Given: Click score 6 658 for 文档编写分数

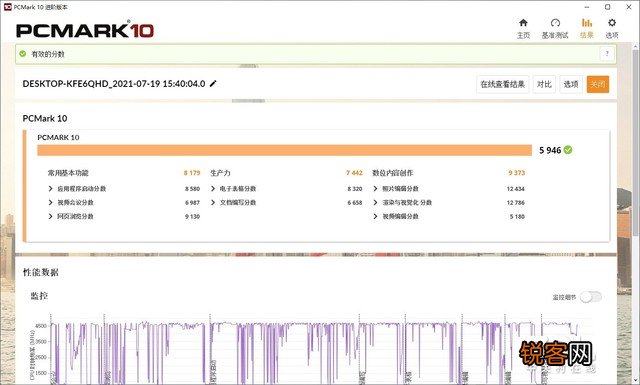Looking at the screenshot, I should [355, 203].
